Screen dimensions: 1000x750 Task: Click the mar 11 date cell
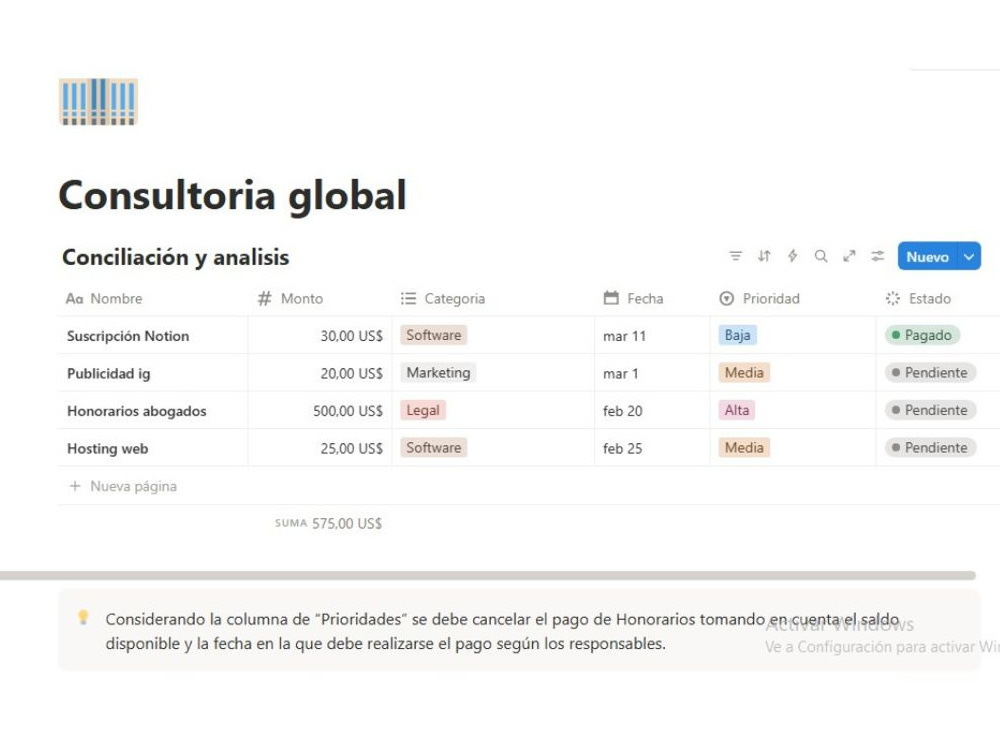652,335
